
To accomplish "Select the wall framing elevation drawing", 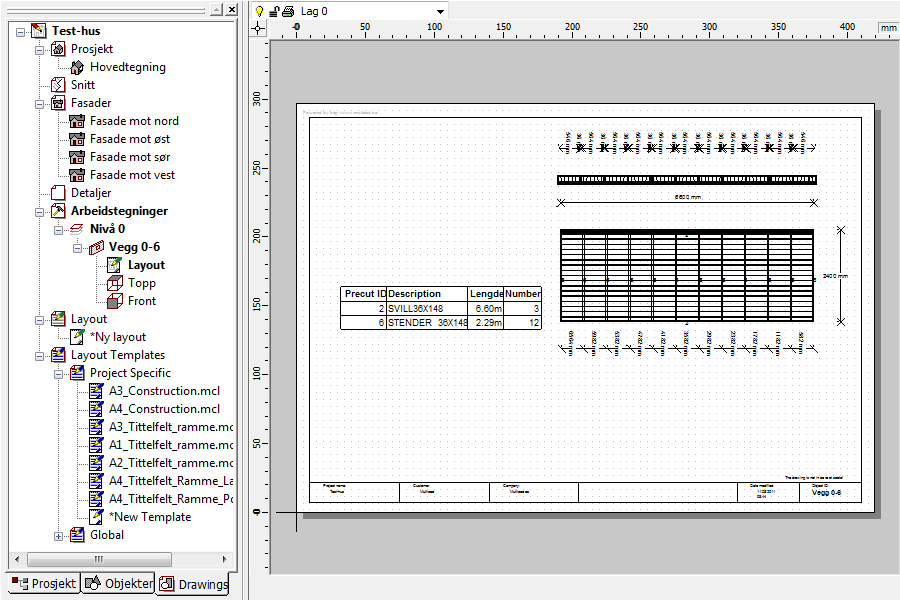I will (687, 276).
